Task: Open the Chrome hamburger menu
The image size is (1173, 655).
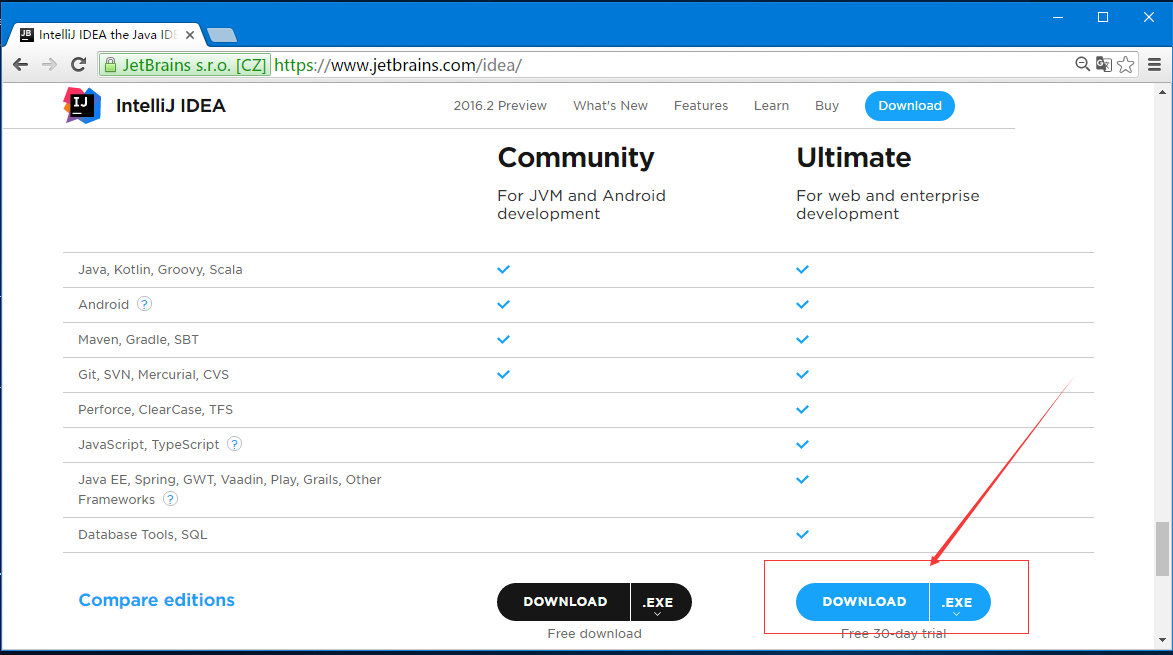Action: pos(1154,65)
